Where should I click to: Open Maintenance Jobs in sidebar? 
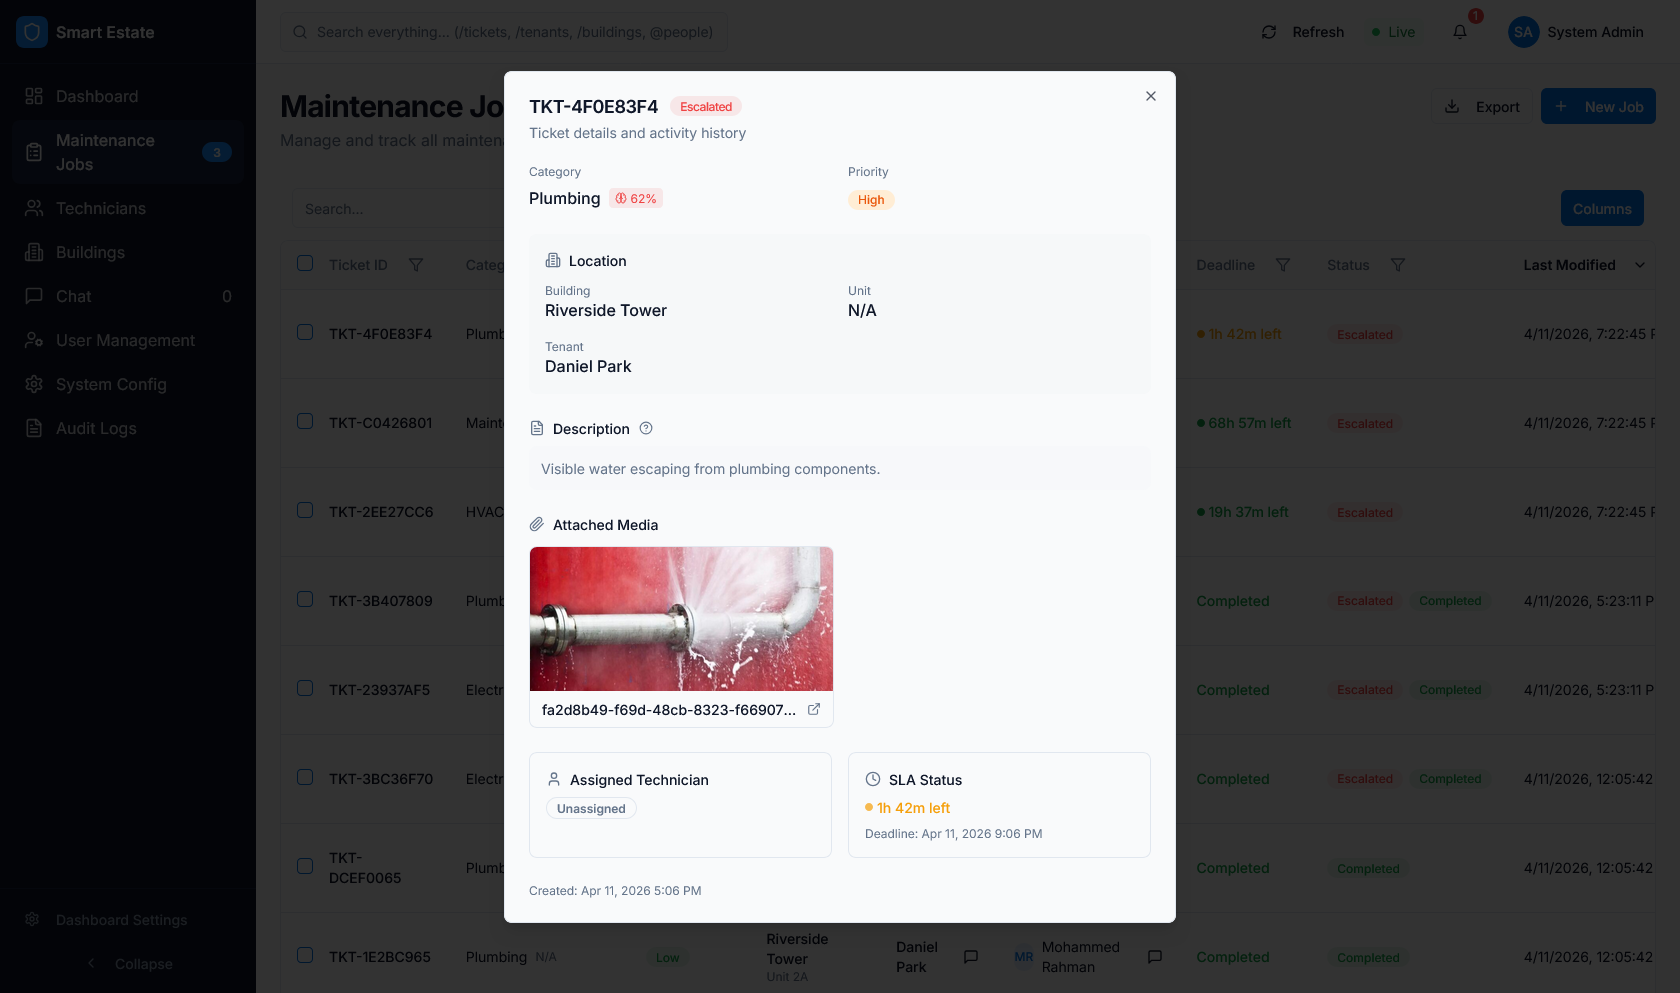(128, 152)
